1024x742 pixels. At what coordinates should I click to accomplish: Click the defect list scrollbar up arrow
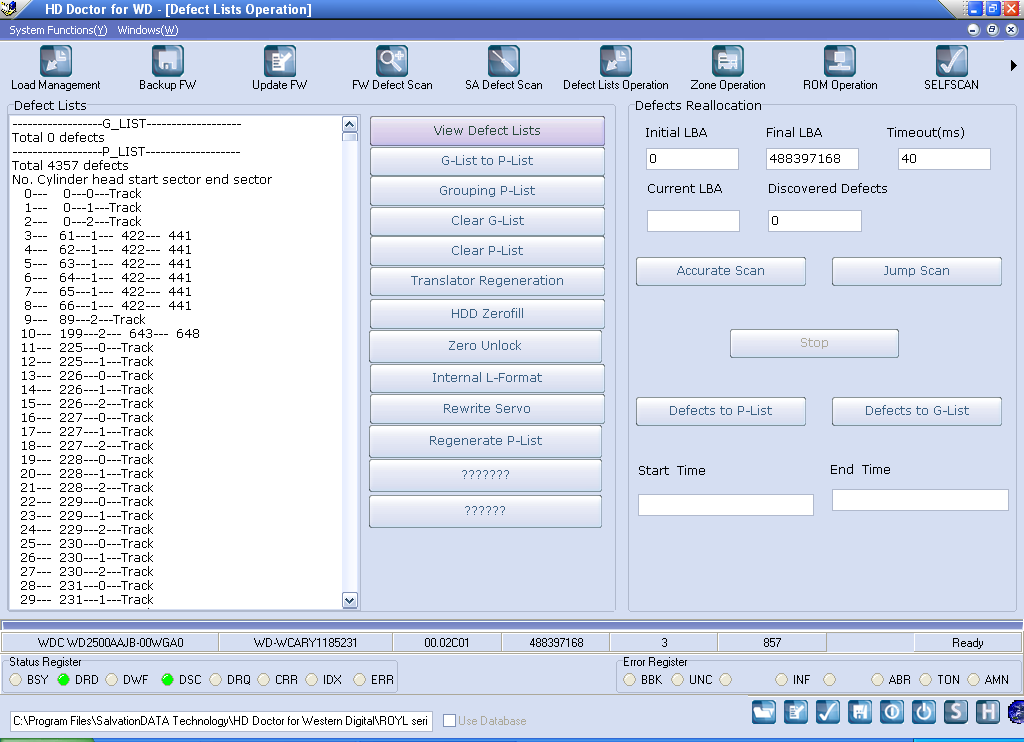pos(350,125)
